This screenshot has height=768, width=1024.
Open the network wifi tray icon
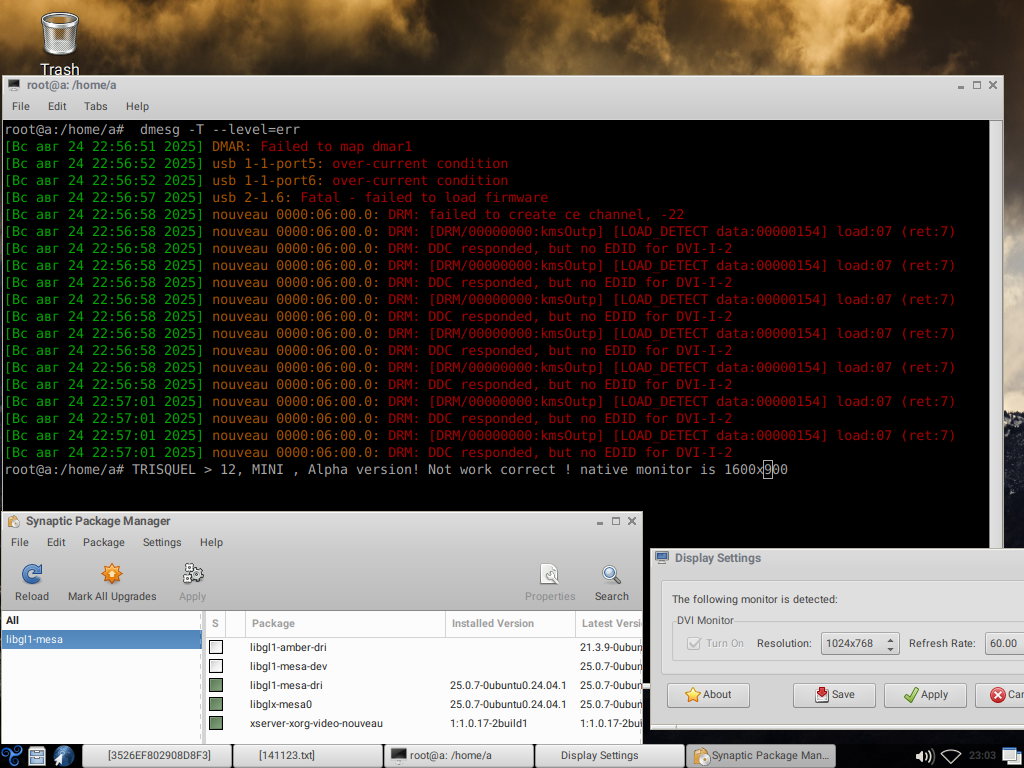[x=951, y=756]
